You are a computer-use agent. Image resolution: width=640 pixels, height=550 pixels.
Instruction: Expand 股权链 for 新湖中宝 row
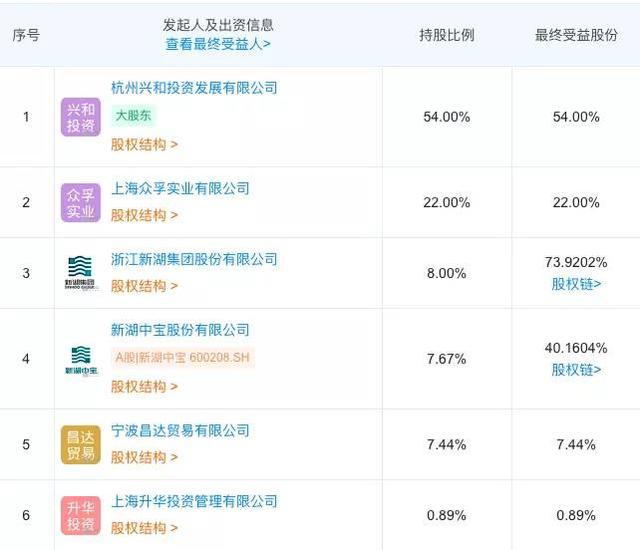tap(576, 370)
